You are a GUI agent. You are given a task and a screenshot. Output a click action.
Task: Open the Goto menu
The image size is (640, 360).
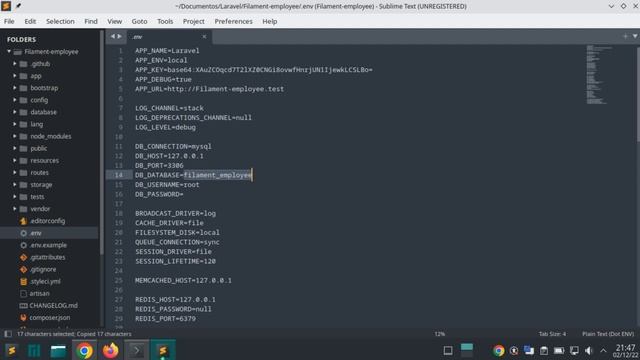tap(139, 21)
